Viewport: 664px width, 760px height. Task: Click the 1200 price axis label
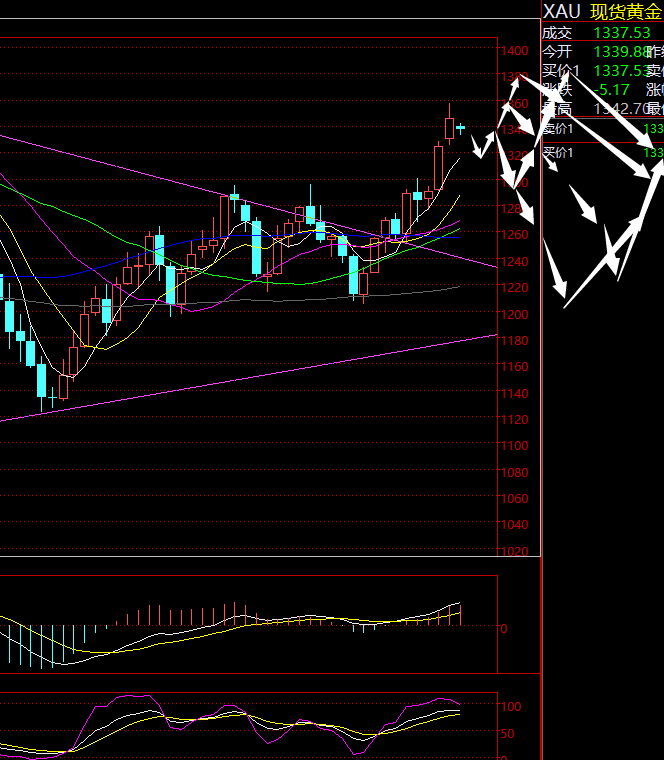coord(514,314)
